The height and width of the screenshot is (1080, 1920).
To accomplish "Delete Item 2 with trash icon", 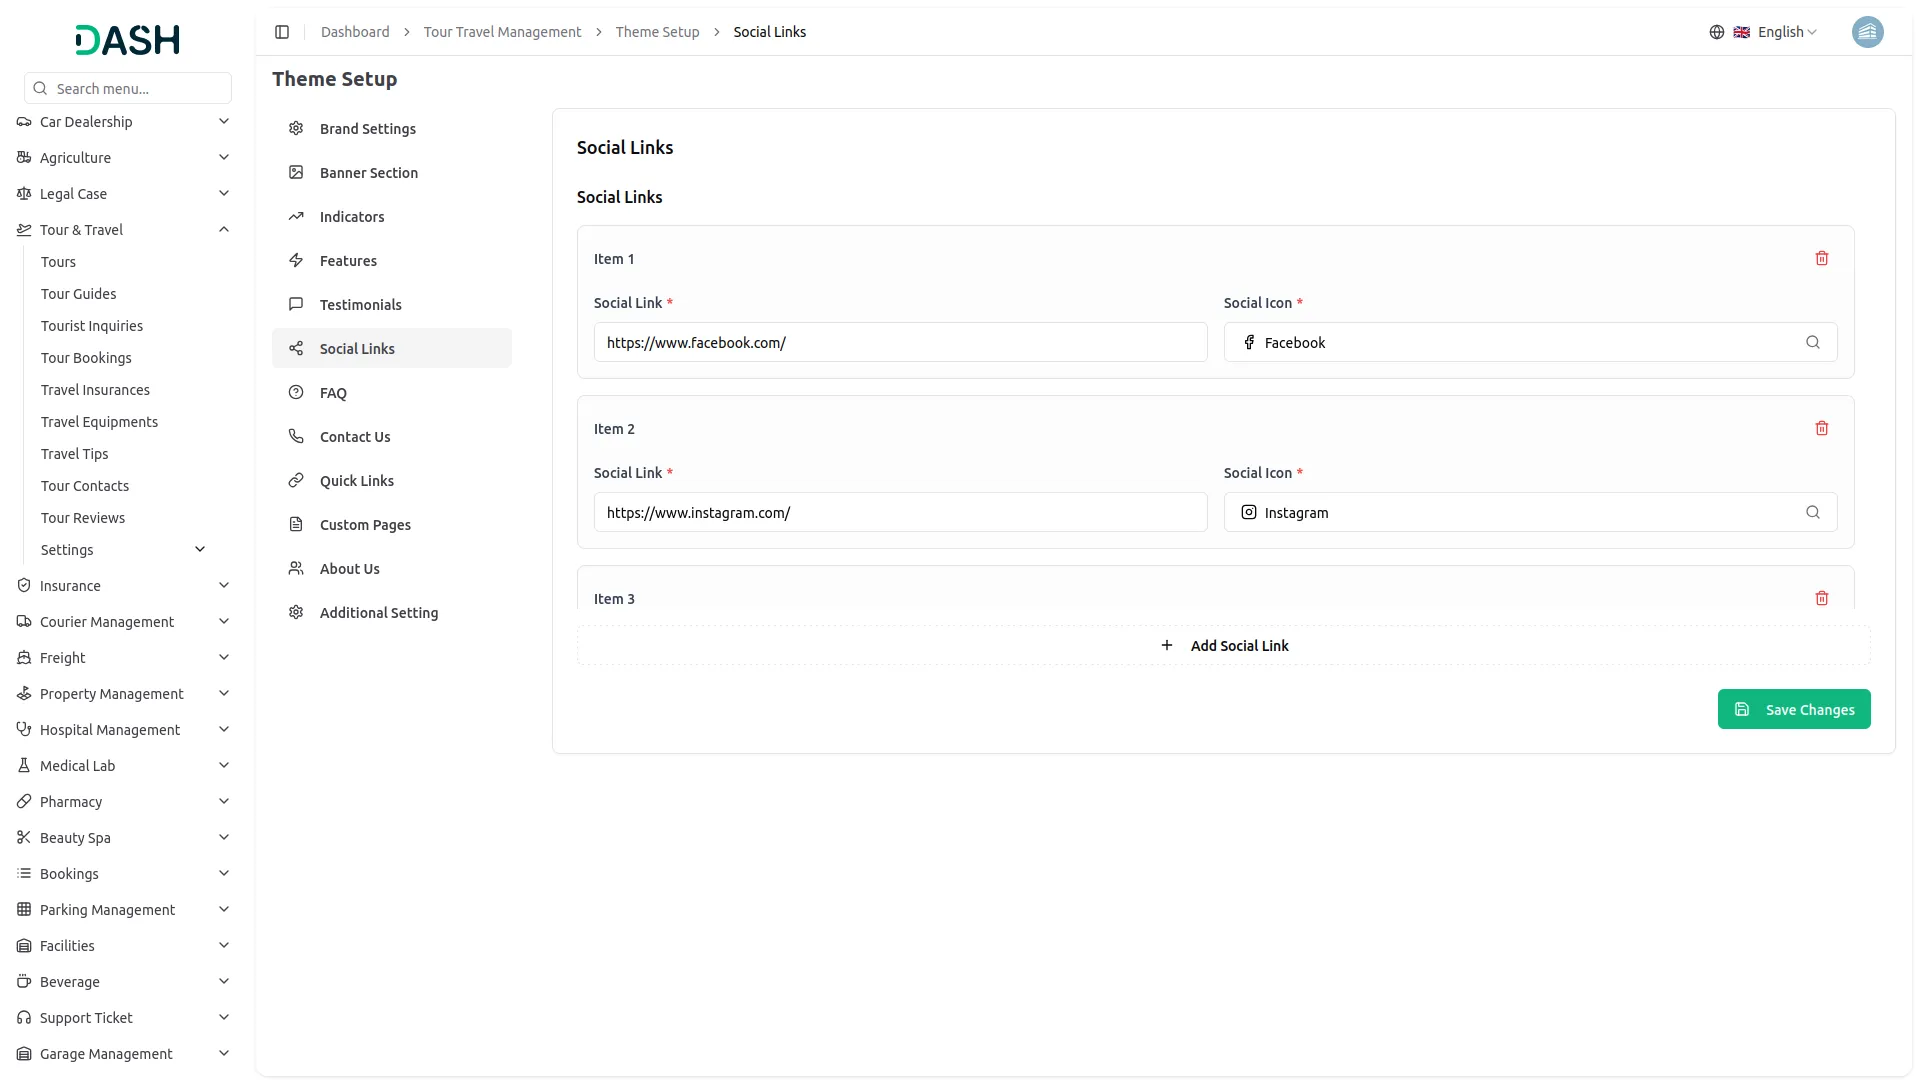I will (1822, 428).
